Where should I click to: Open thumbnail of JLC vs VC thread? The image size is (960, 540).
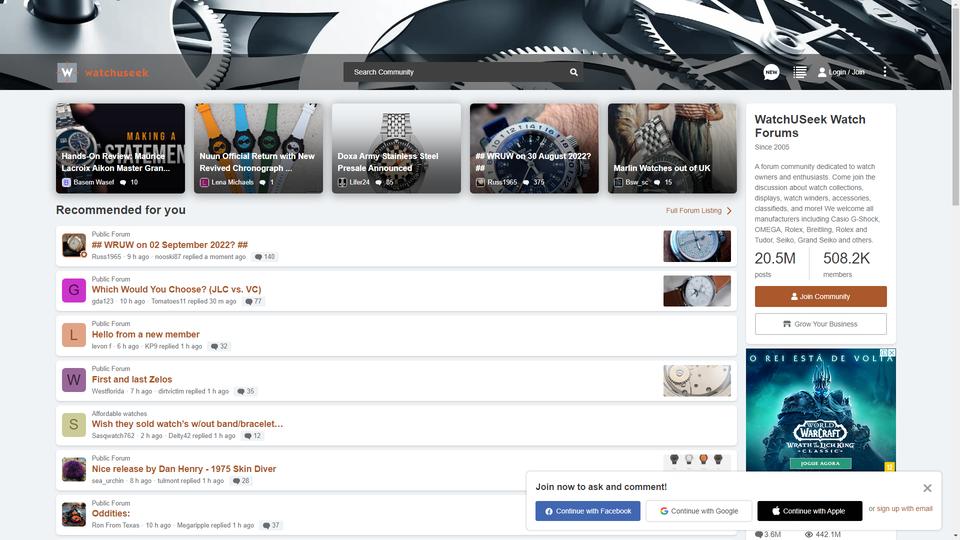[x=697, y=291]
